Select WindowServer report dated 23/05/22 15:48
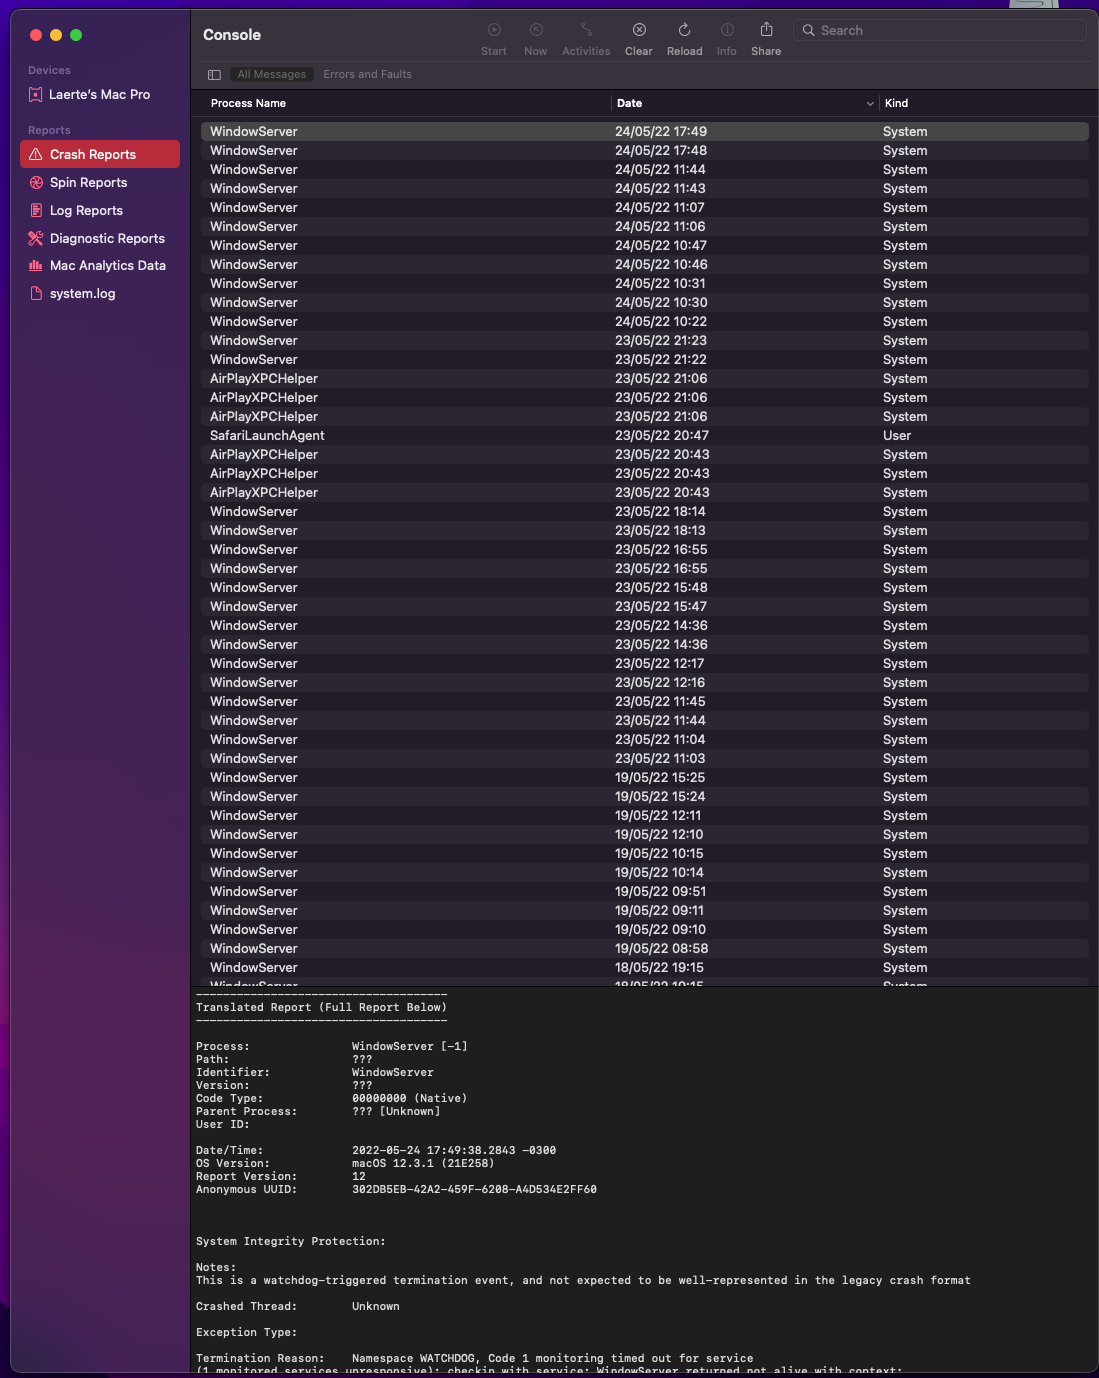Image resolution: width=1099 pixels, height=1378 pixels. coord(645,587)
